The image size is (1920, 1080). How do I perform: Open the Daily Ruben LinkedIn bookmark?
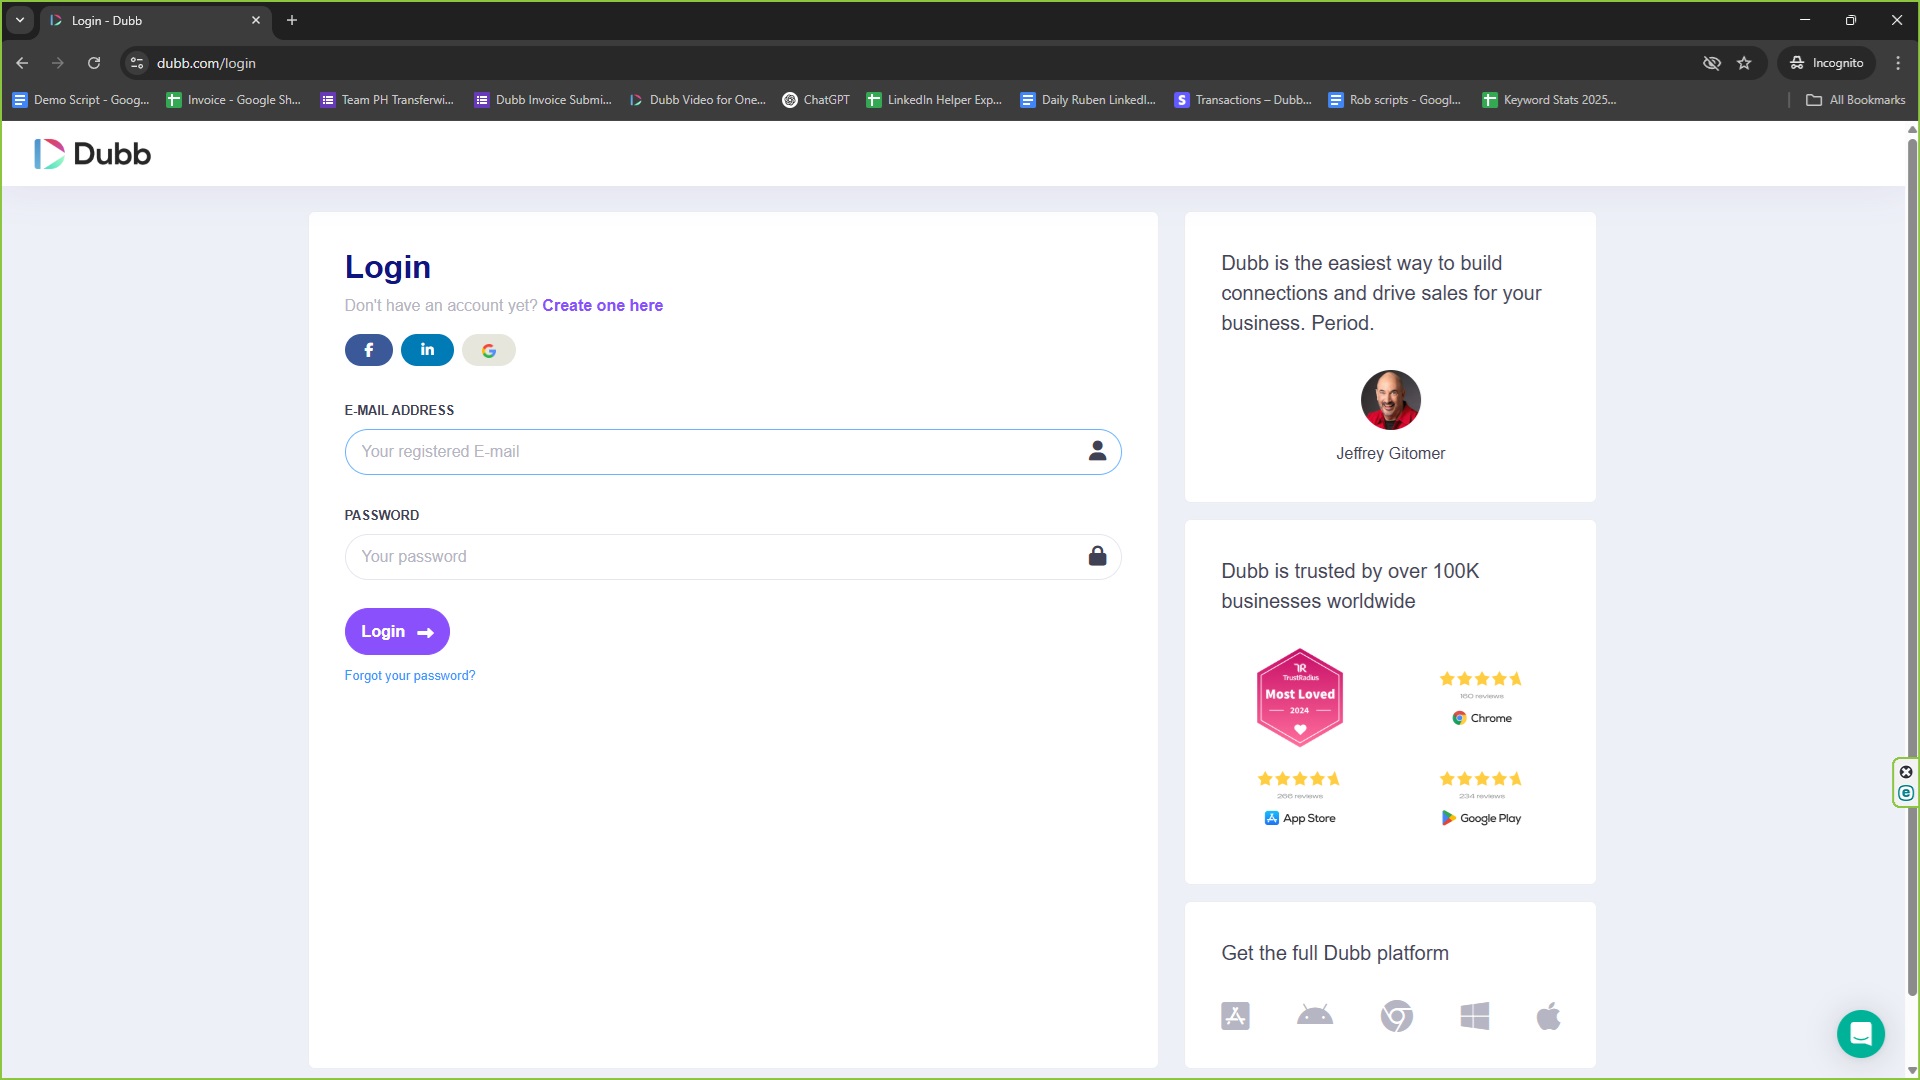1088,100
